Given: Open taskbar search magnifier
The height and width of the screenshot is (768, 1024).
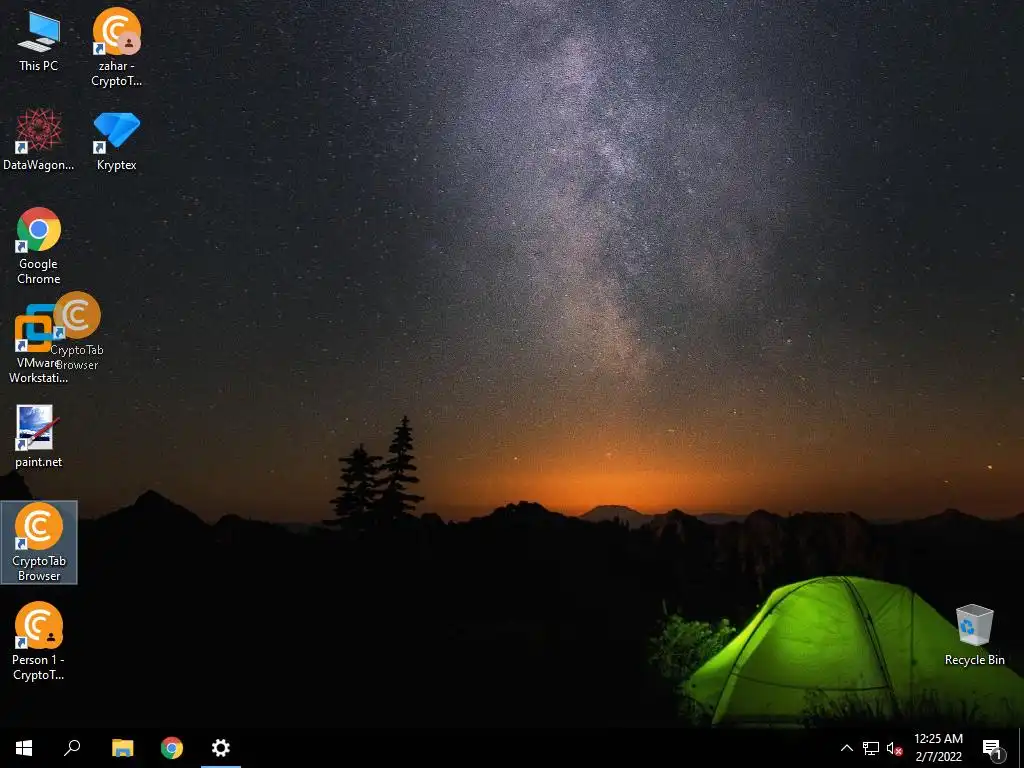Looking at the screenshot, I should click(x=72, y=748).
